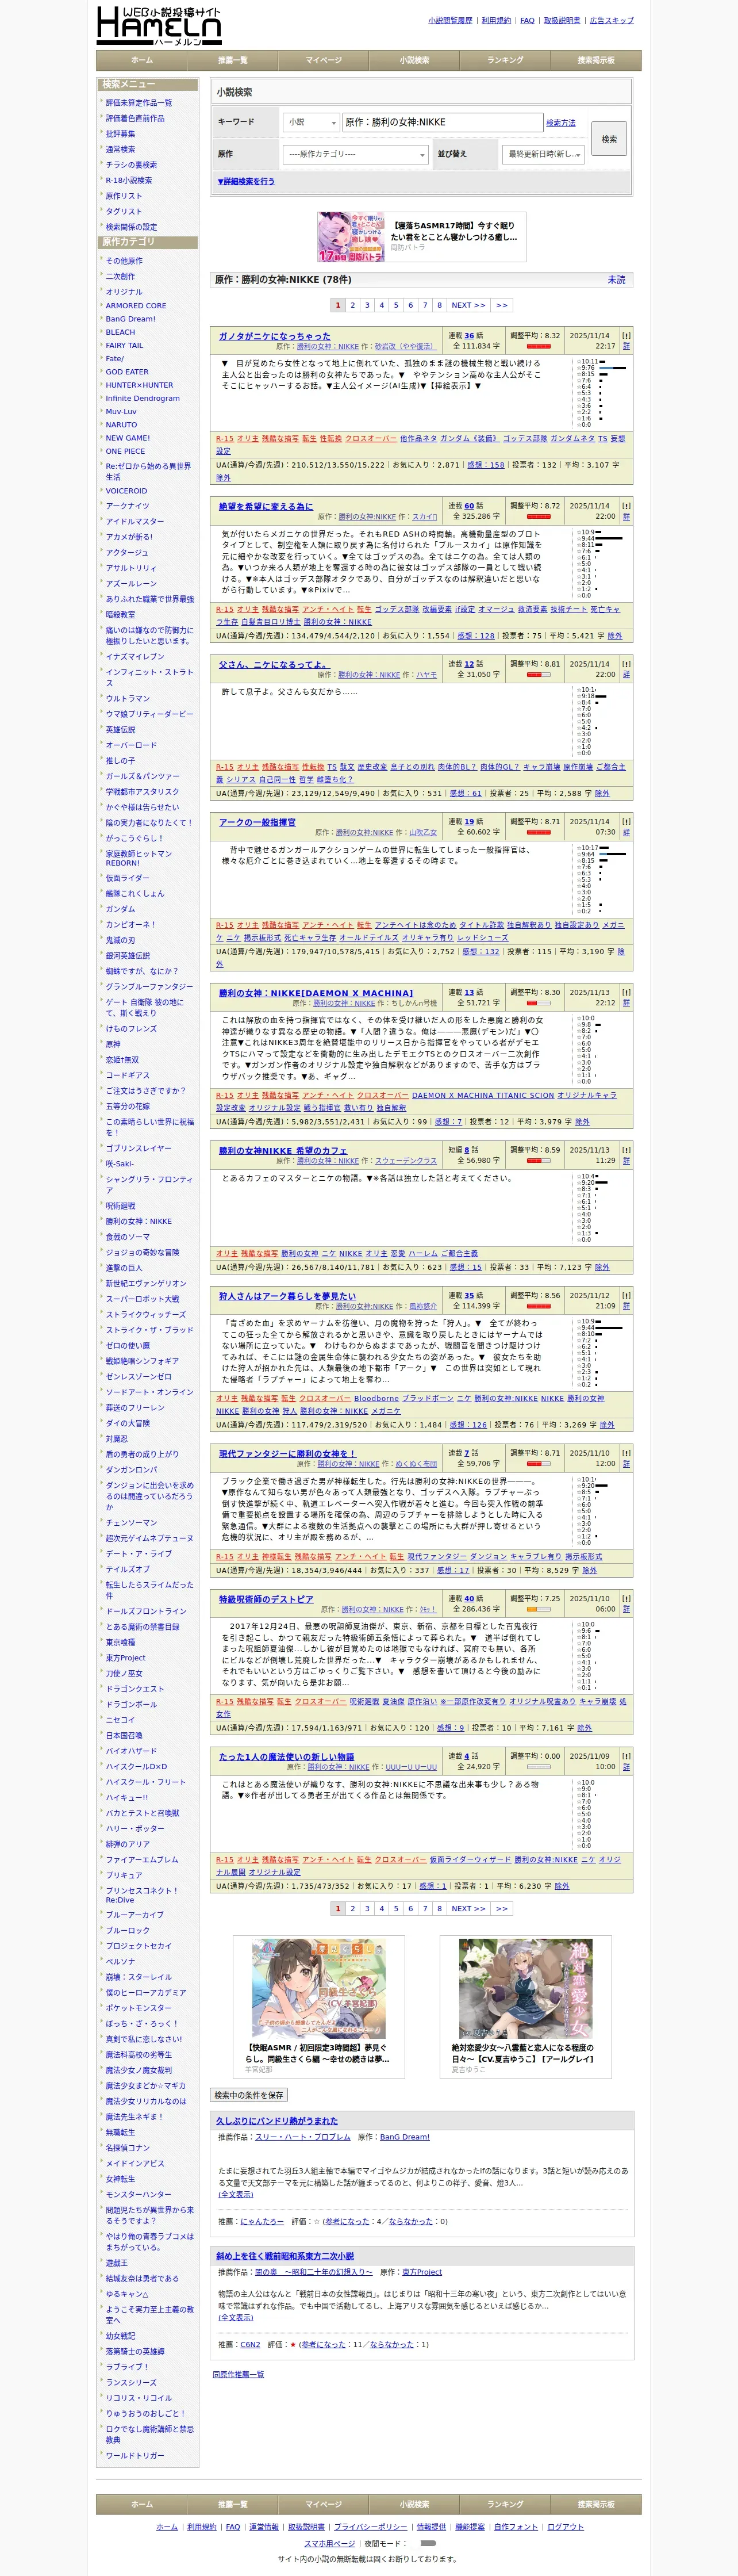
Task: Click the 検索 search button
Action: (x=609, y=139)
